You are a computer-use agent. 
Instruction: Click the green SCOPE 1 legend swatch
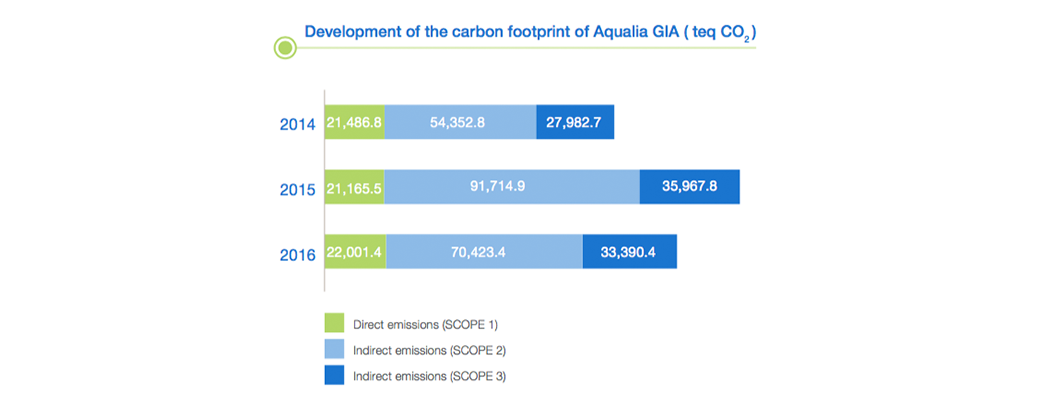pyautogui.click(x=334, y=323)
